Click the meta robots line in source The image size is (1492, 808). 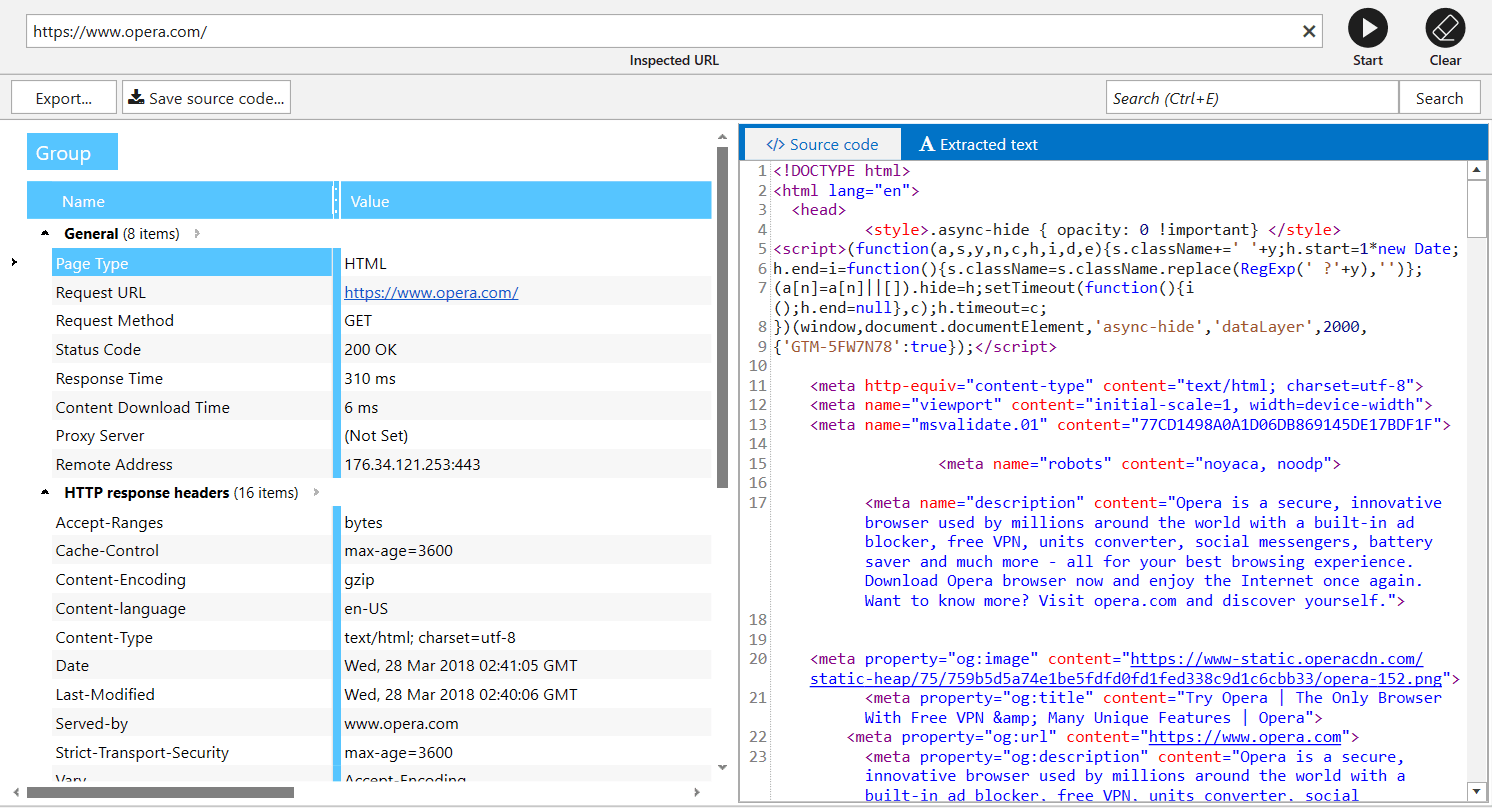coord(1139,464)
